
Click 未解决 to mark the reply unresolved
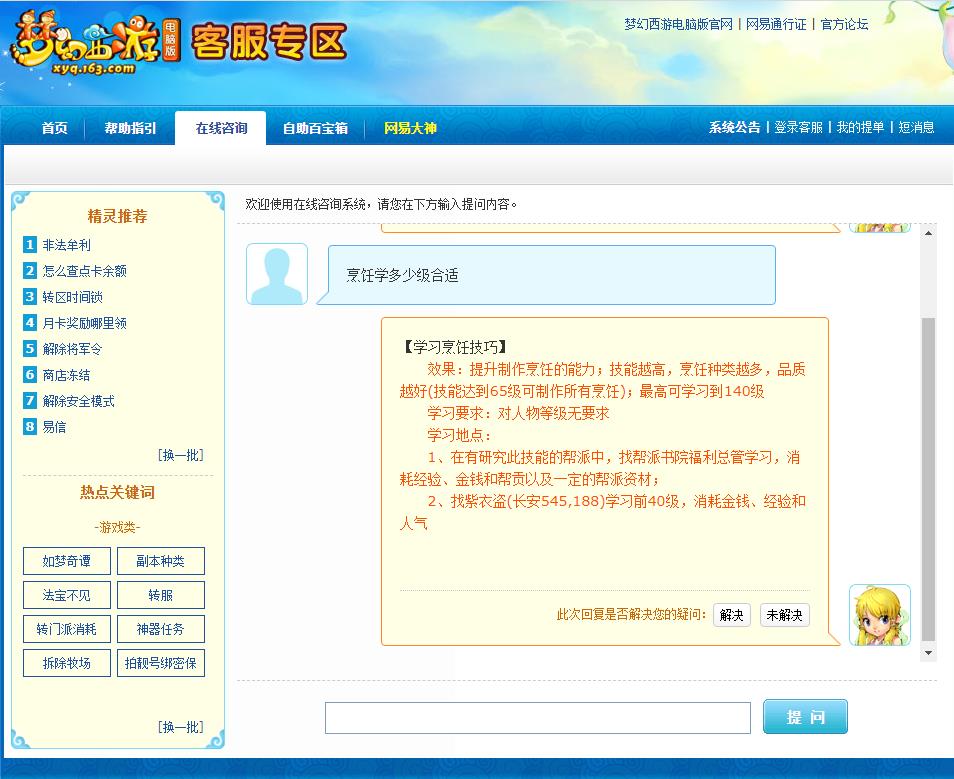pos(784,616)
